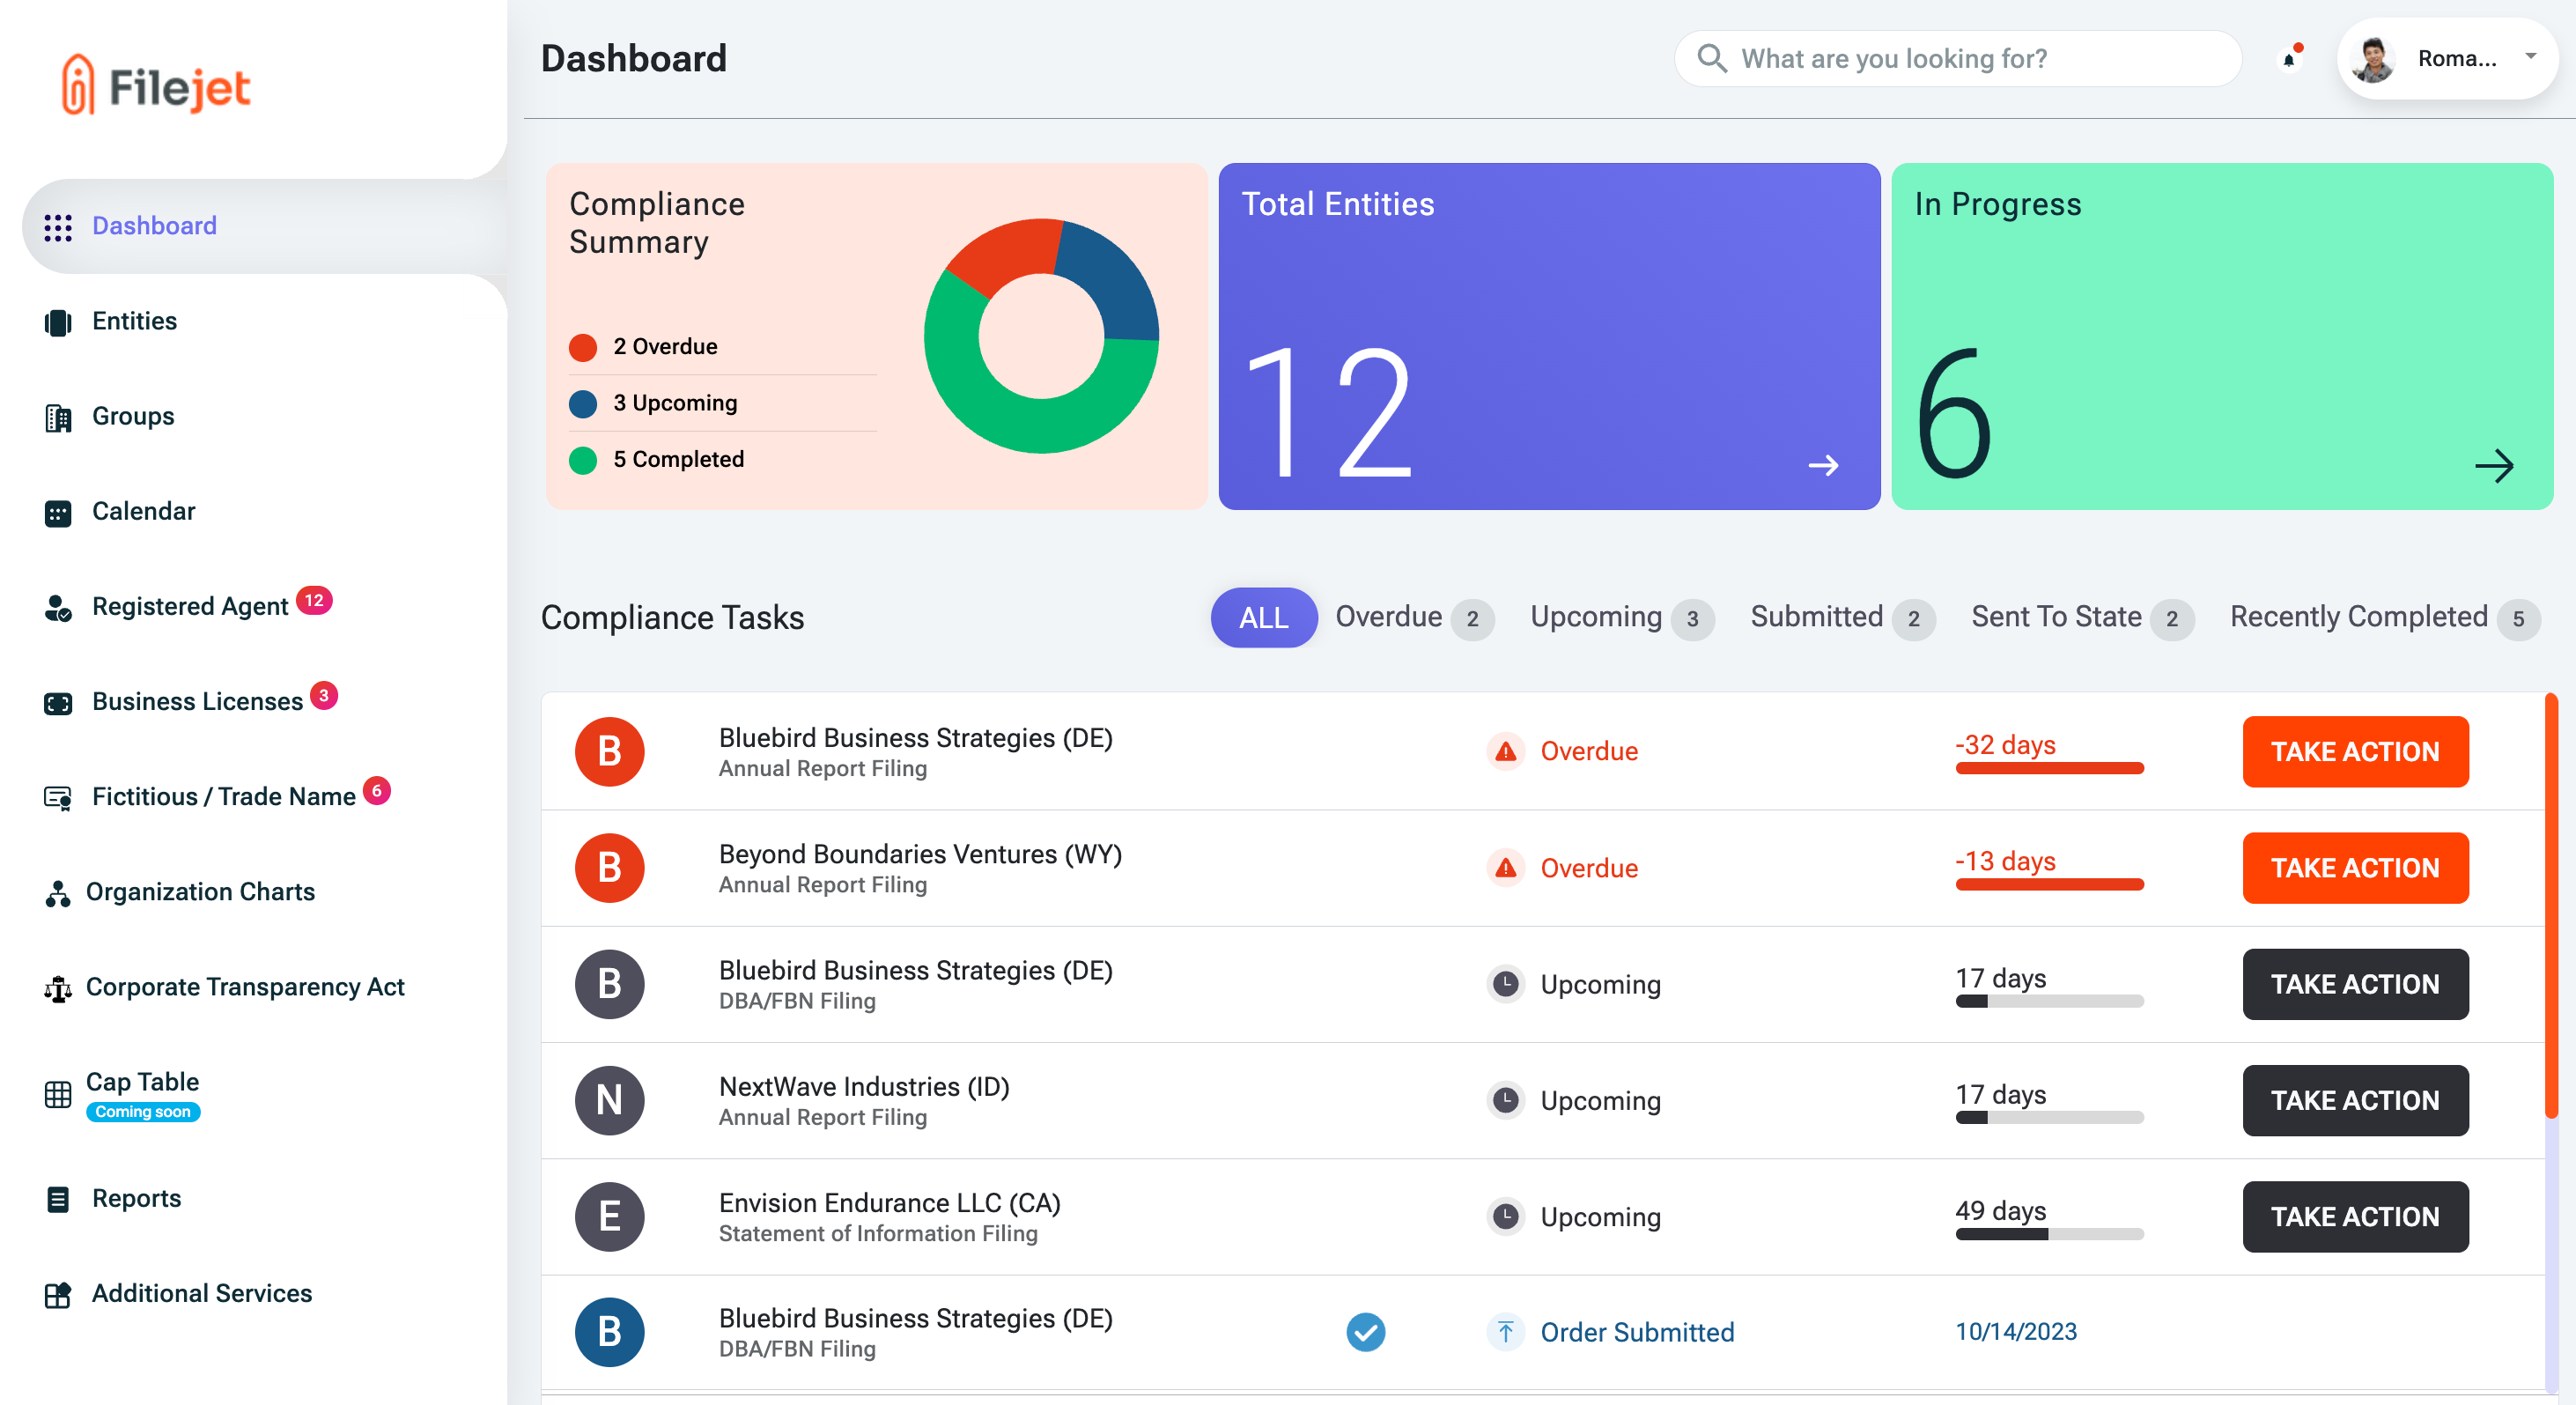Click the '5 Completed' legend text
The width and height of the screenshot is (2576, 1405).
coord(678,459)
